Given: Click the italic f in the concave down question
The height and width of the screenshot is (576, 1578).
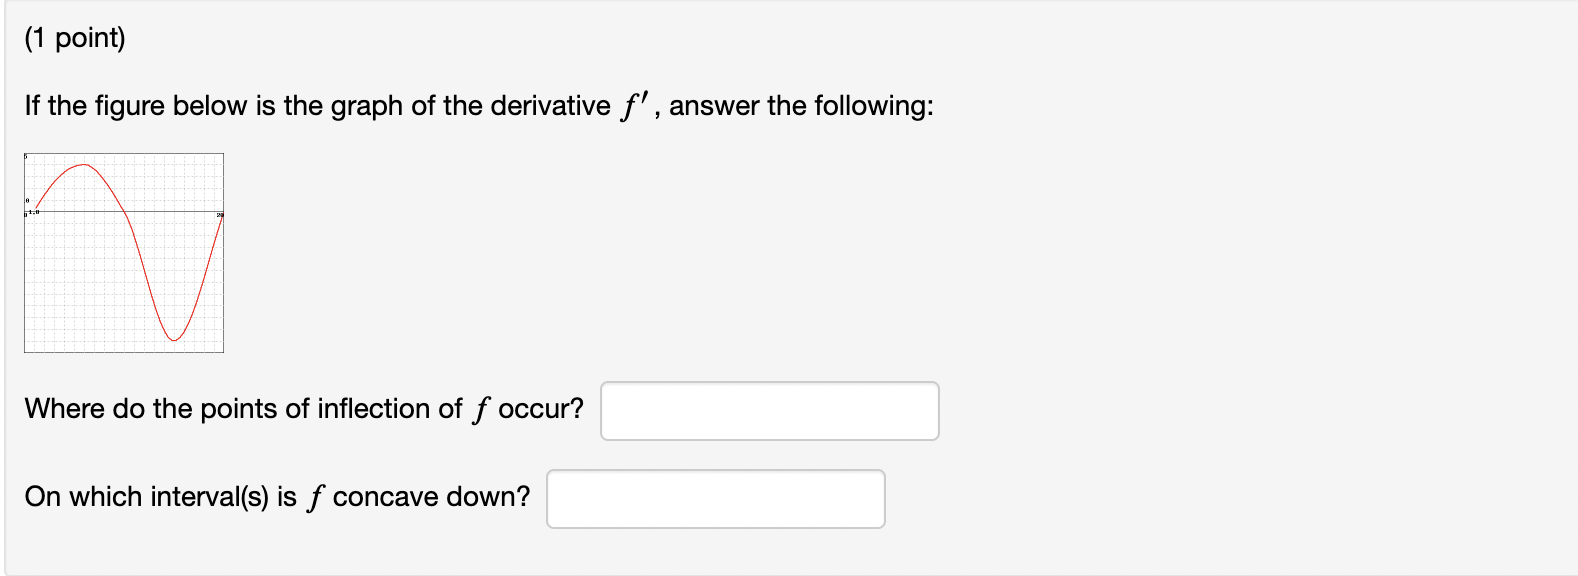Looking at the screenshot, I should pyautogui.click(x=318, y=496).
